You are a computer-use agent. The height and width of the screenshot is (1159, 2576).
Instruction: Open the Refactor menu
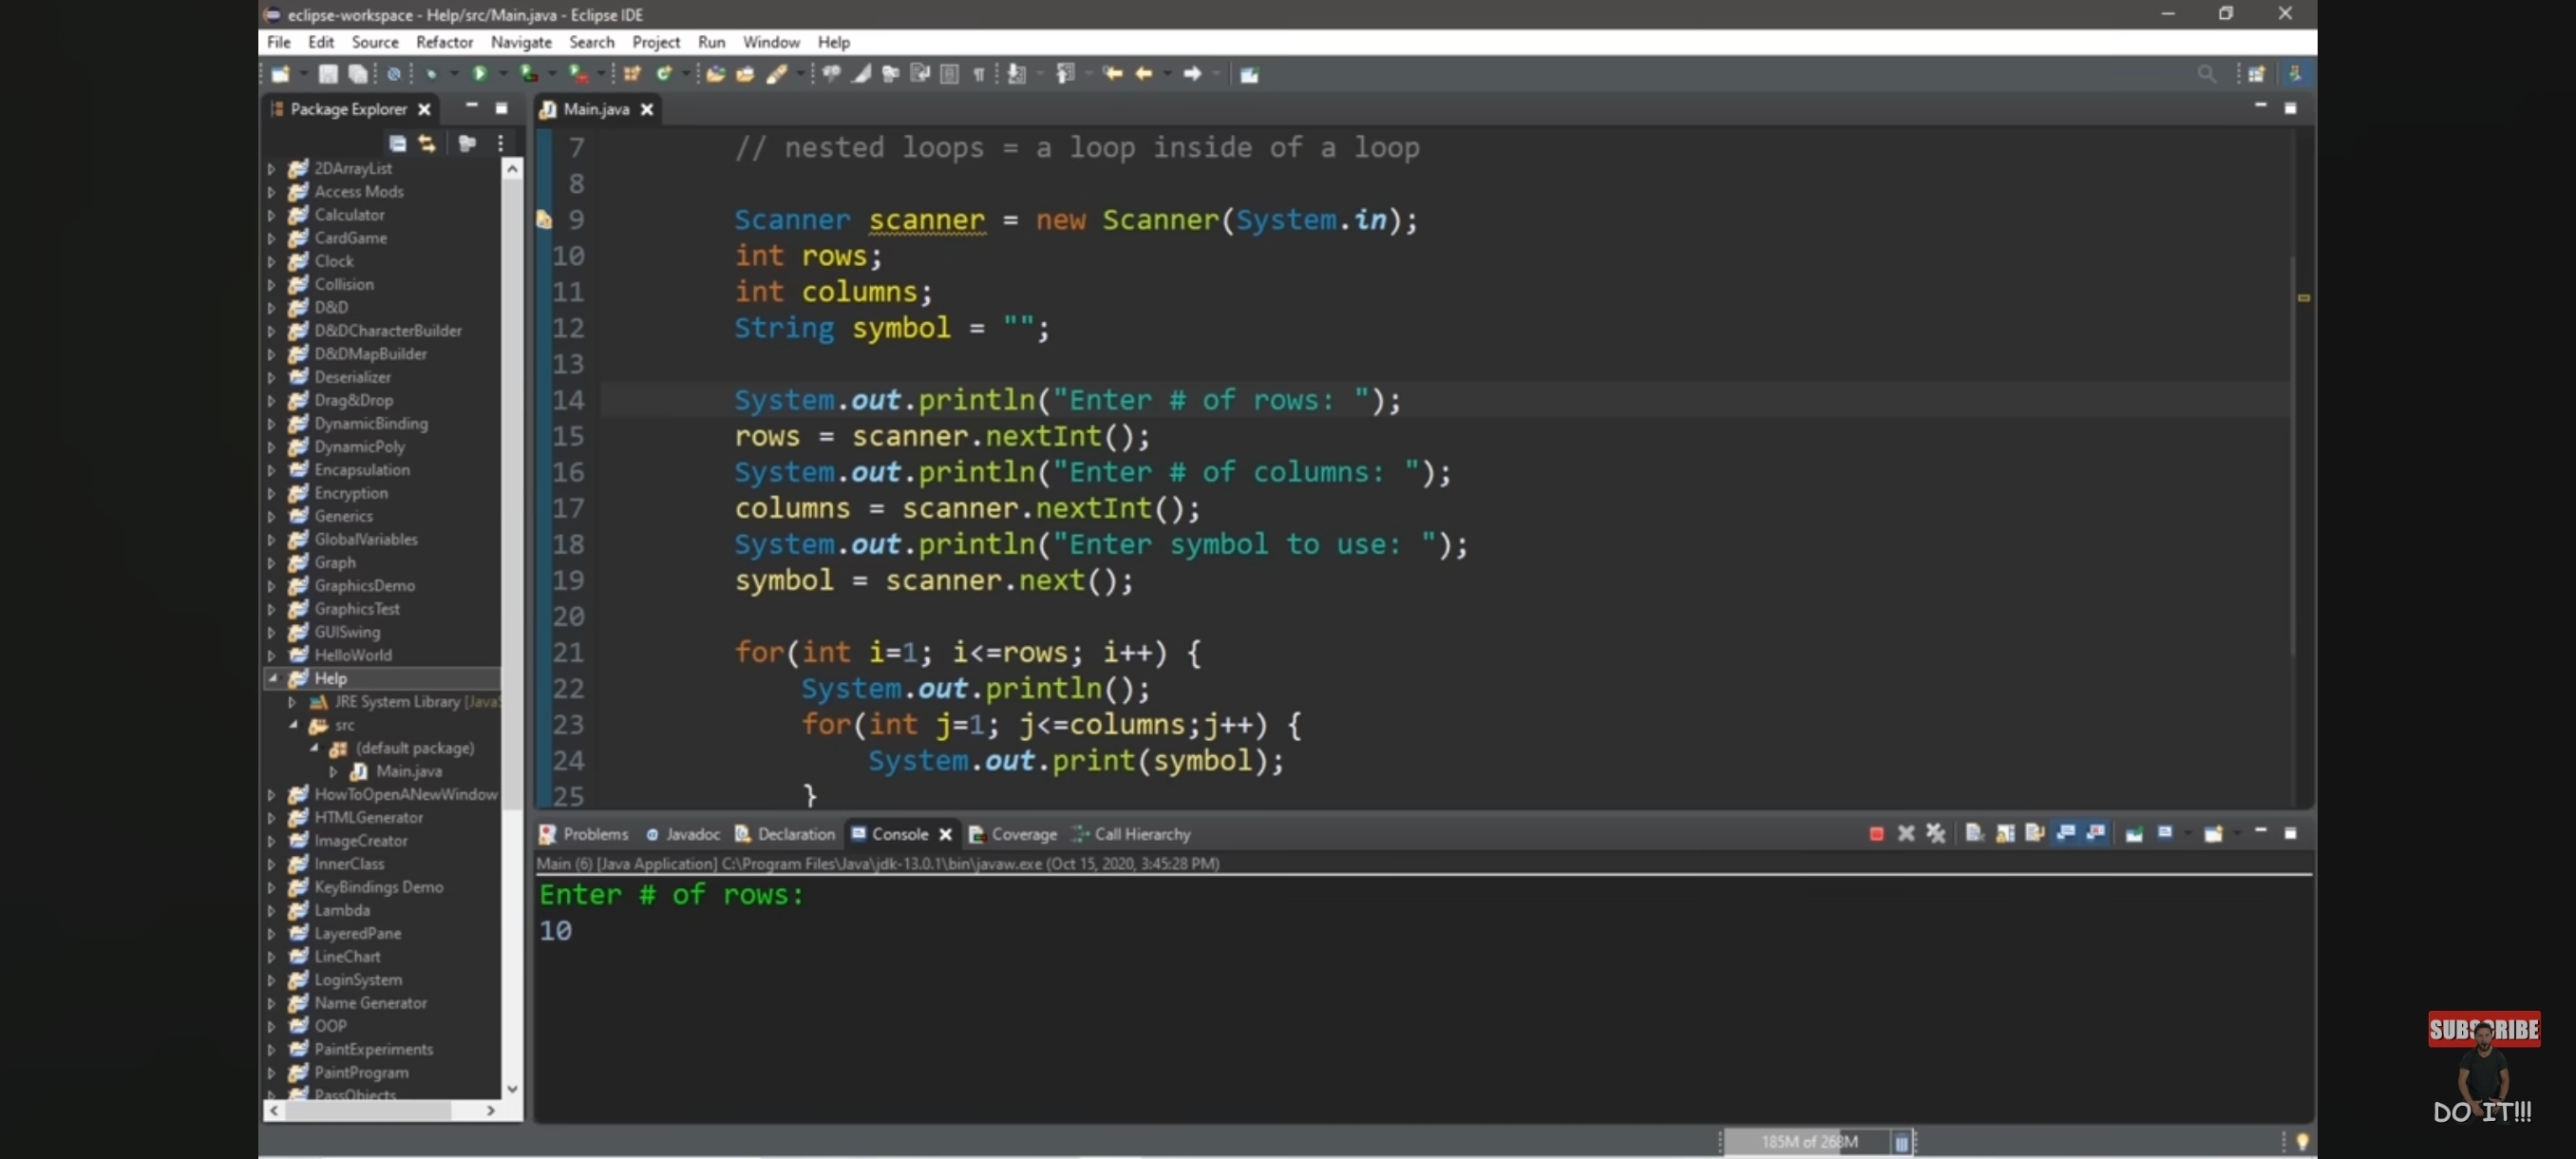(444, 42)
